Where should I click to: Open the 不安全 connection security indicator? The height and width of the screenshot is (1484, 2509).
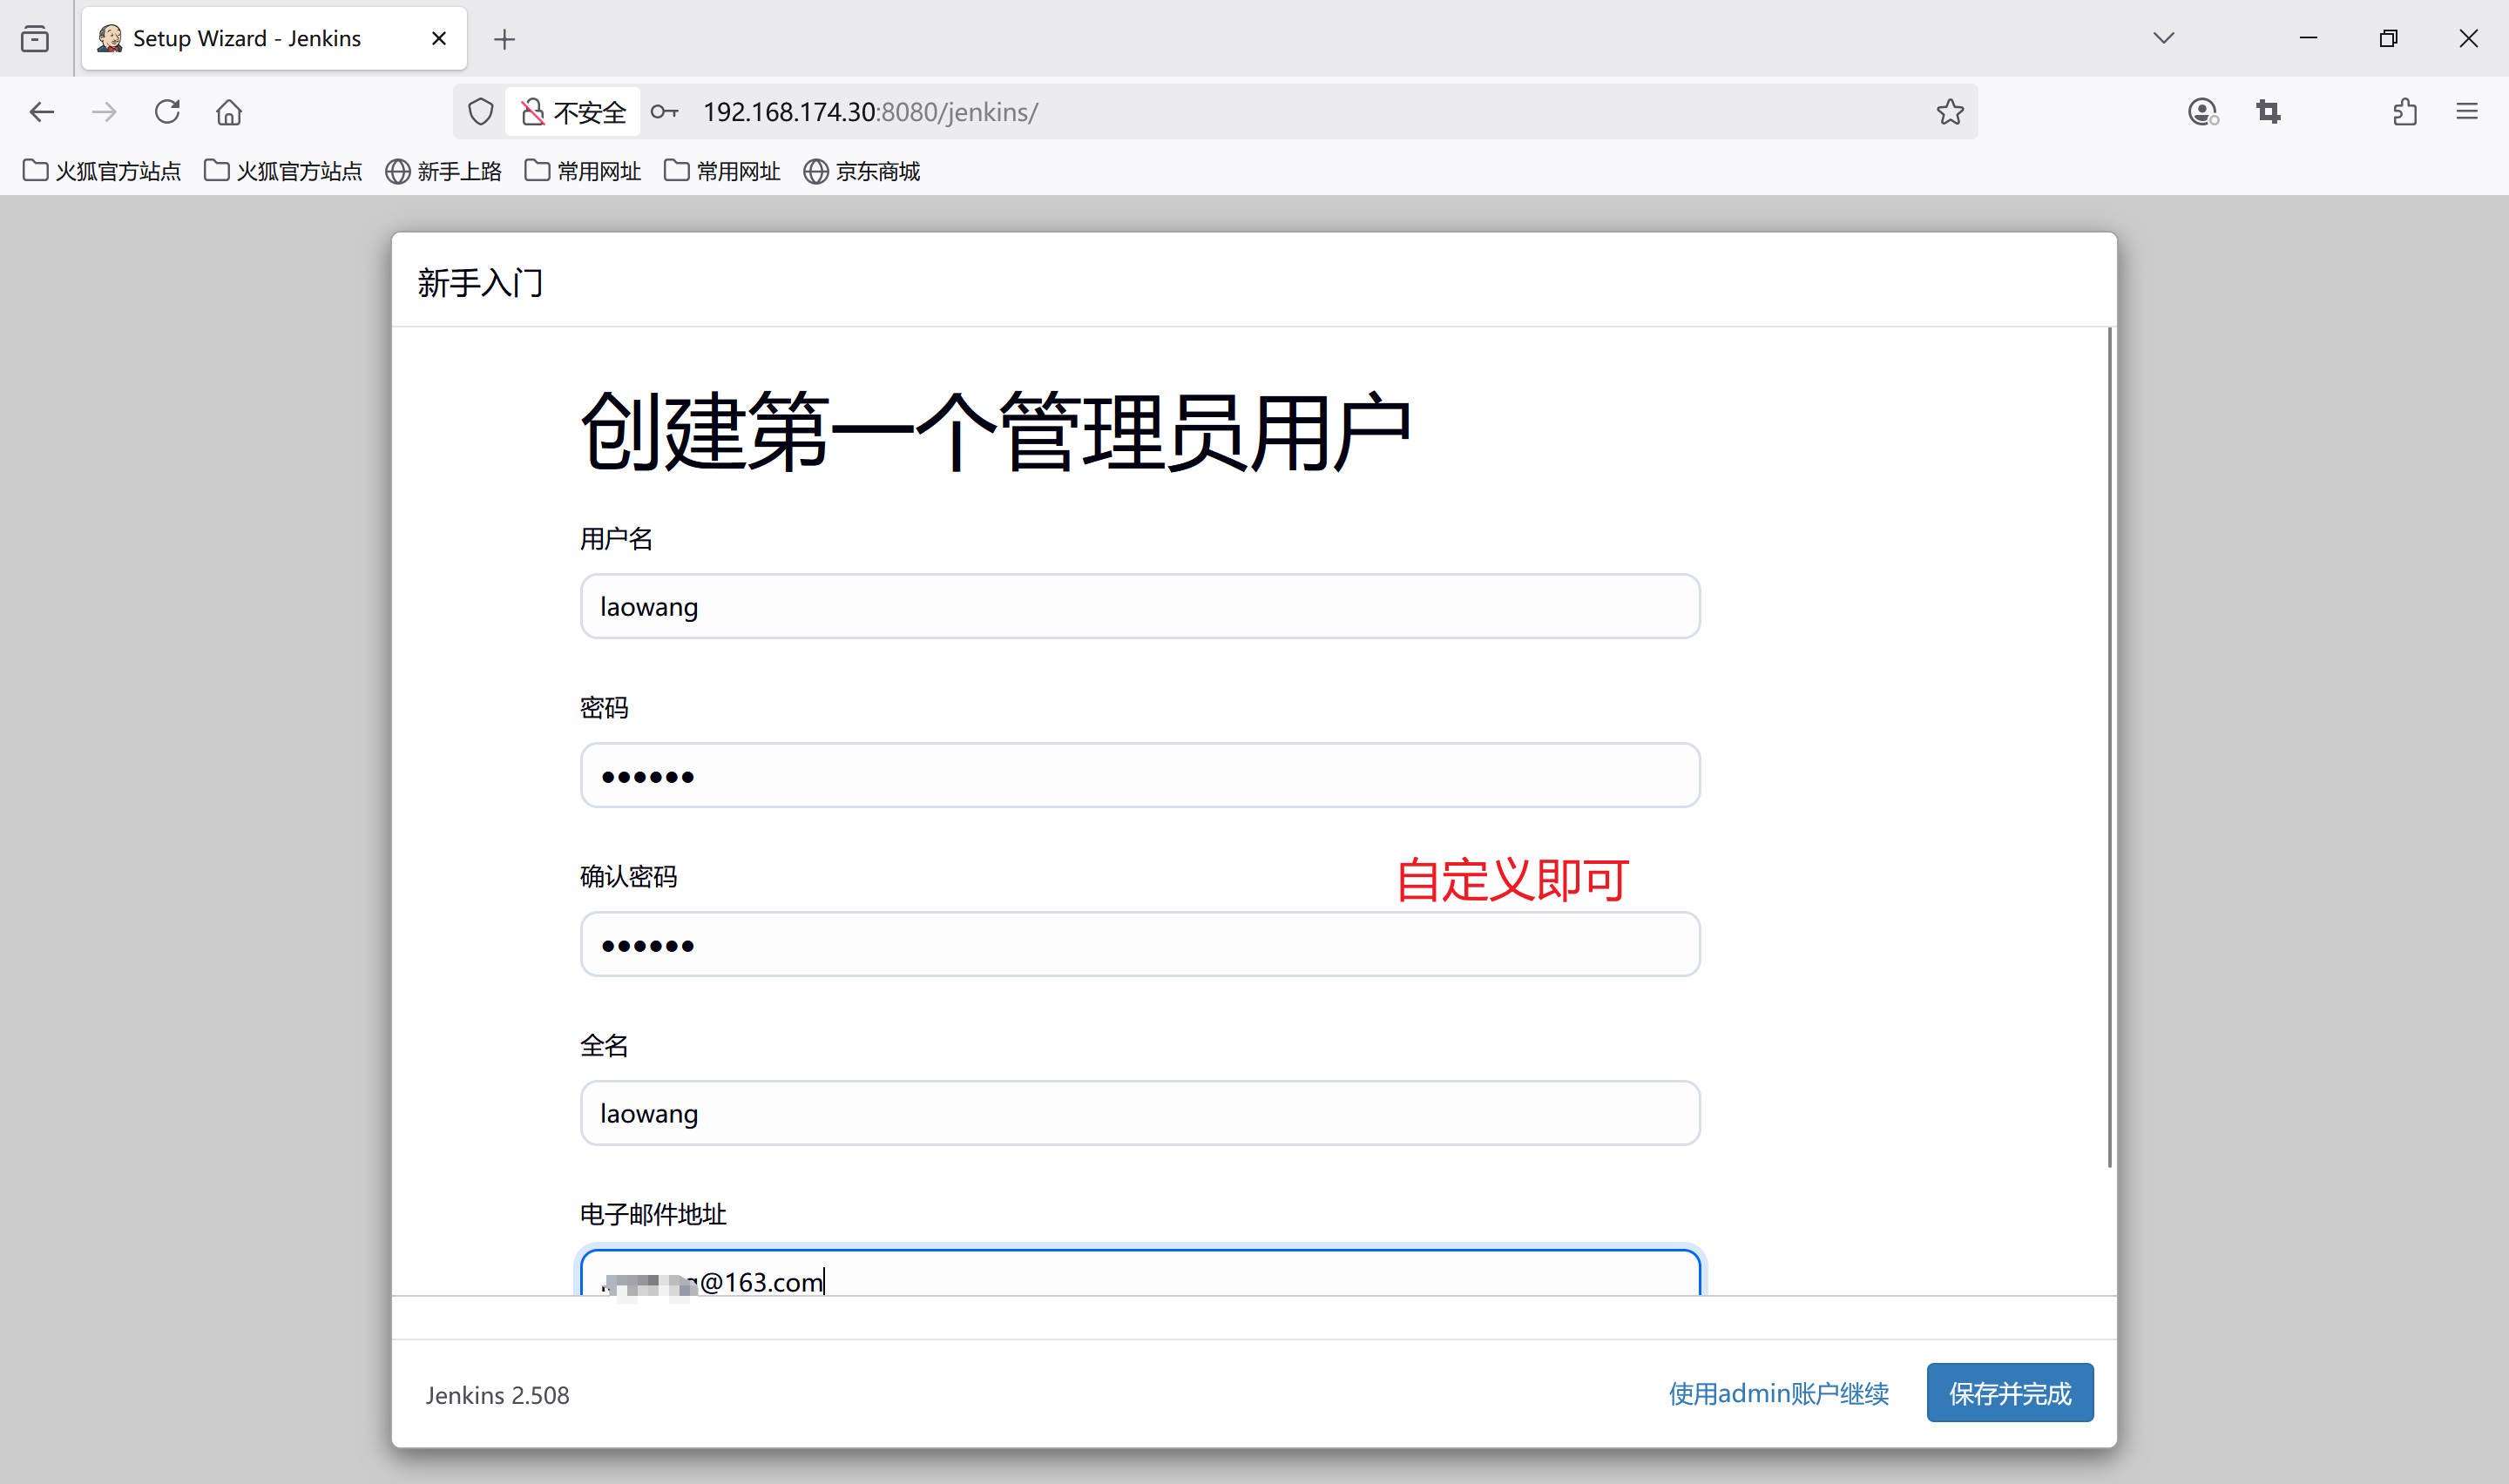click(574, 112)
